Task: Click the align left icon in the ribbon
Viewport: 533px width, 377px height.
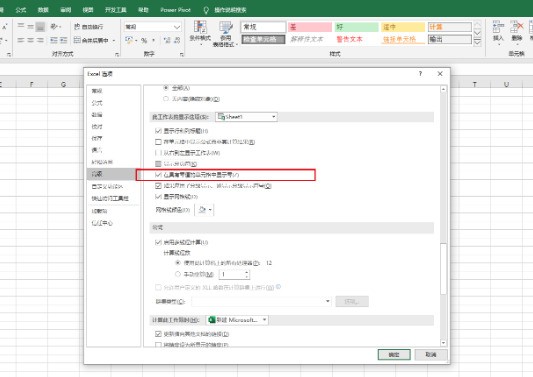Action: point(21,40)
